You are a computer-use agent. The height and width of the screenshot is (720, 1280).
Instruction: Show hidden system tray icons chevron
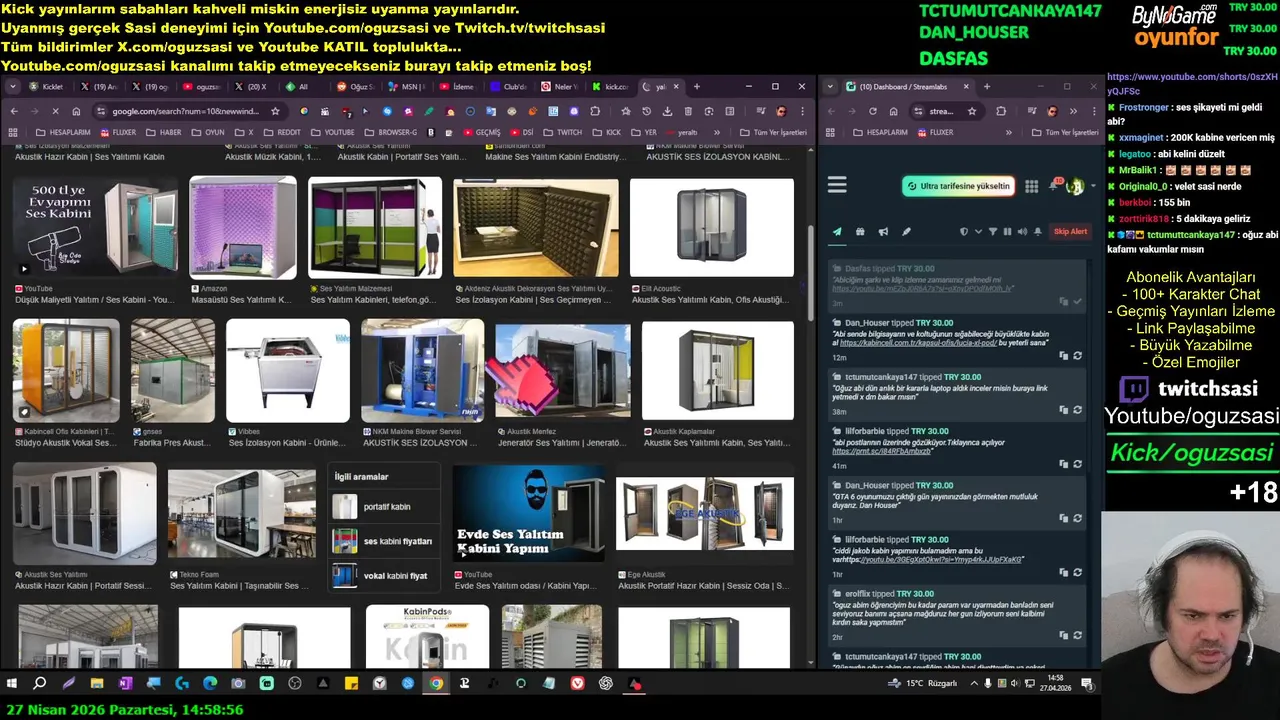(x=975, y=684)
